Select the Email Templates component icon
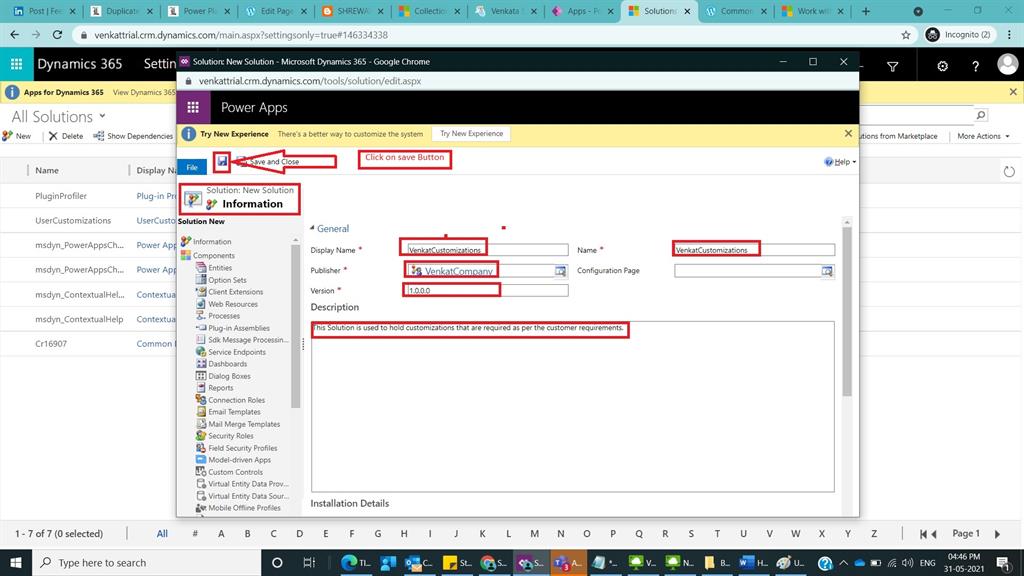 [201, 411]
